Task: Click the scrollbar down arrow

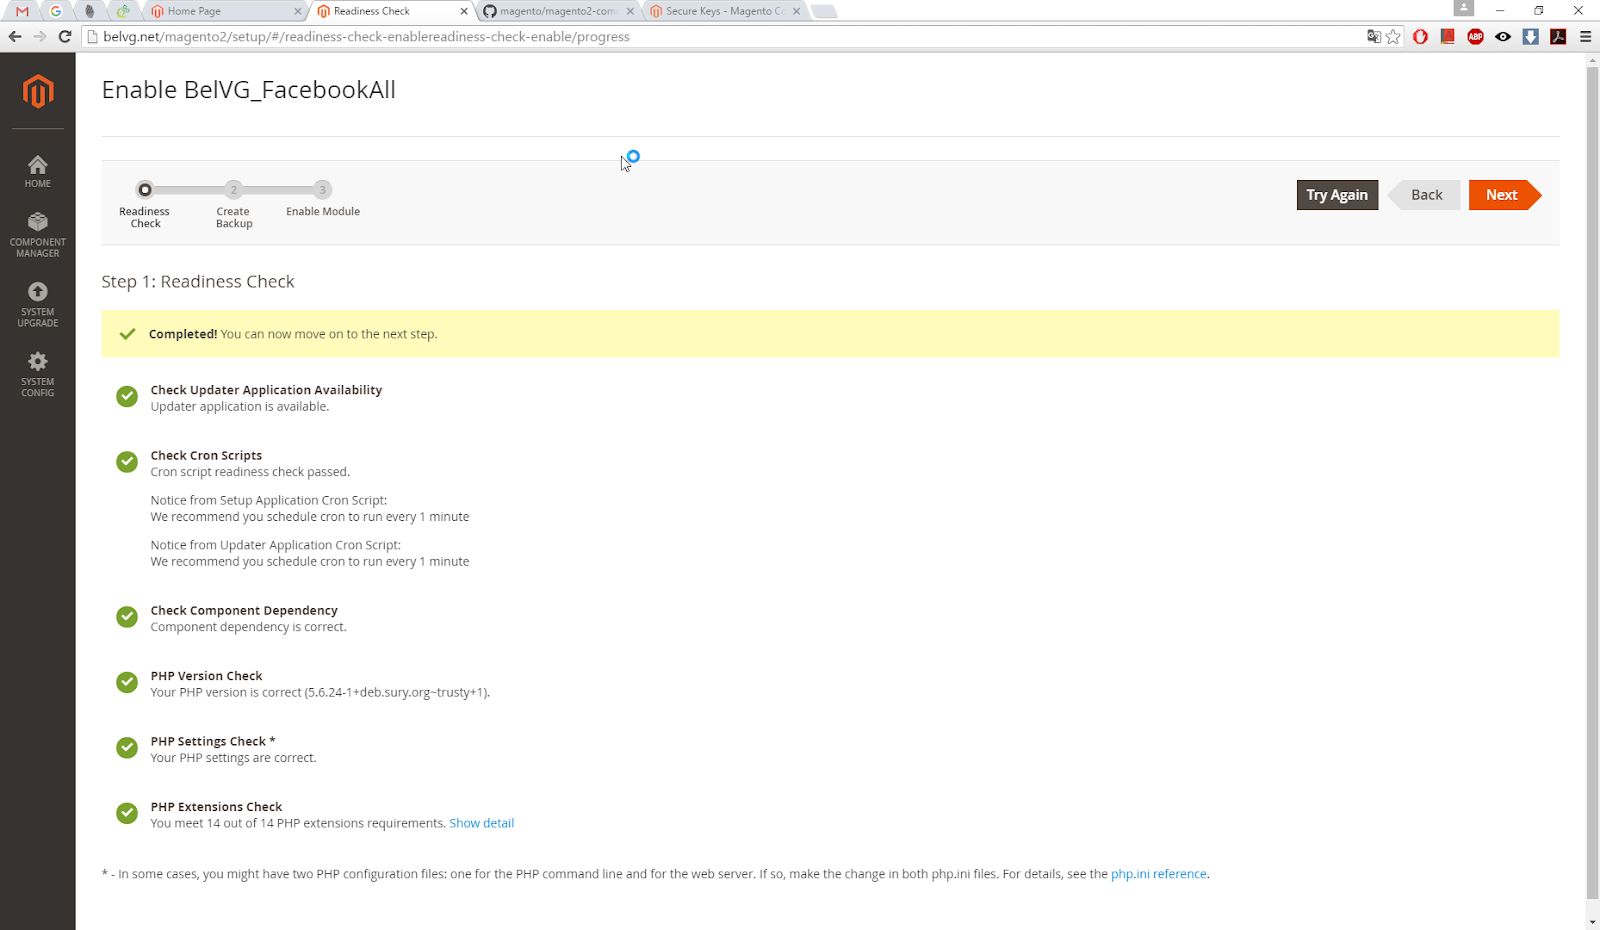Action: (1592, 922)
